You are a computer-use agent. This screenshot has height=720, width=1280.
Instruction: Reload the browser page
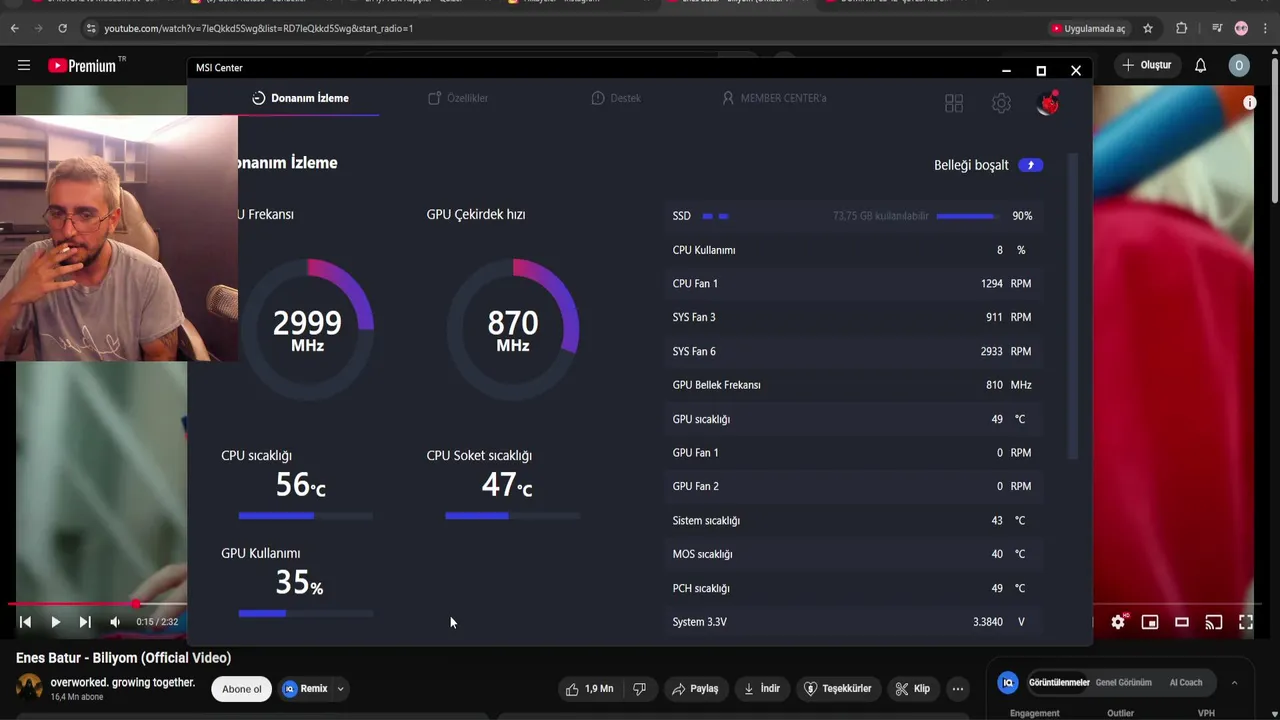click(x=62, y=29)
